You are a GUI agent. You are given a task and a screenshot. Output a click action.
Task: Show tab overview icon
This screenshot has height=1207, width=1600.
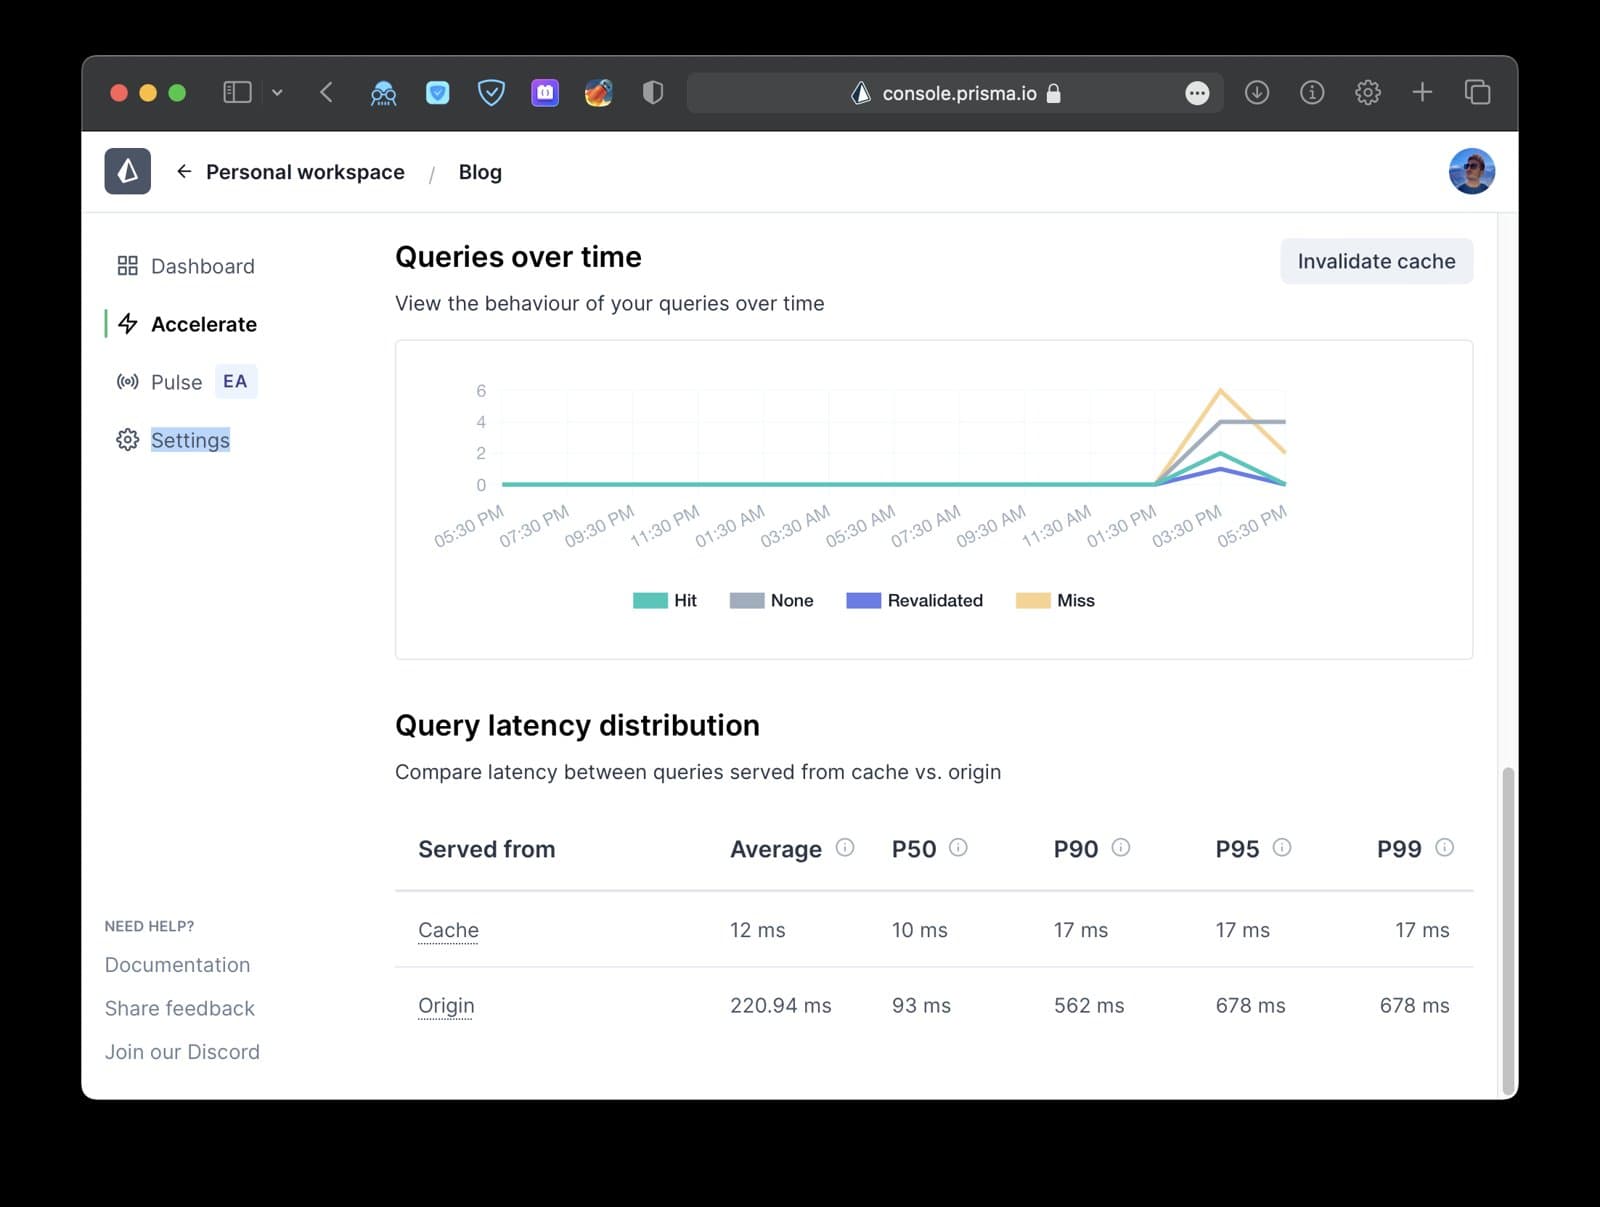tap(1477, 93)
